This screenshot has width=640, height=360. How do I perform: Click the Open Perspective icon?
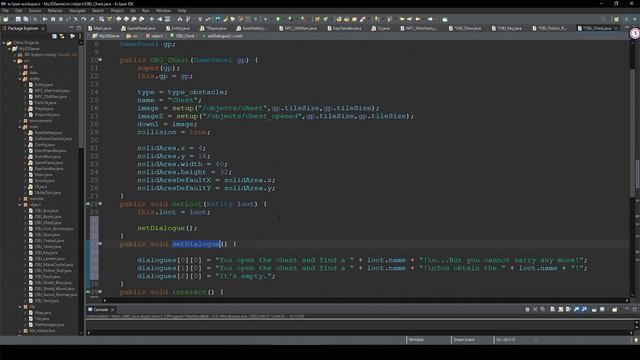point(616,19)
